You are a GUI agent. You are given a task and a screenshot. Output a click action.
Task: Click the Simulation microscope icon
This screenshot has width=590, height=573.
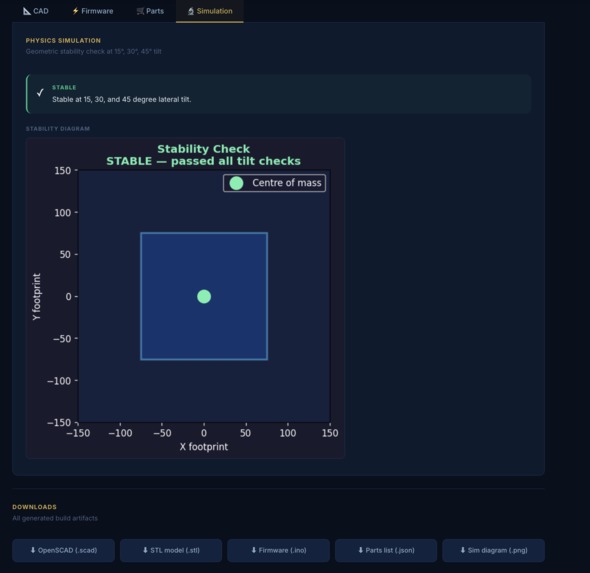191,11
